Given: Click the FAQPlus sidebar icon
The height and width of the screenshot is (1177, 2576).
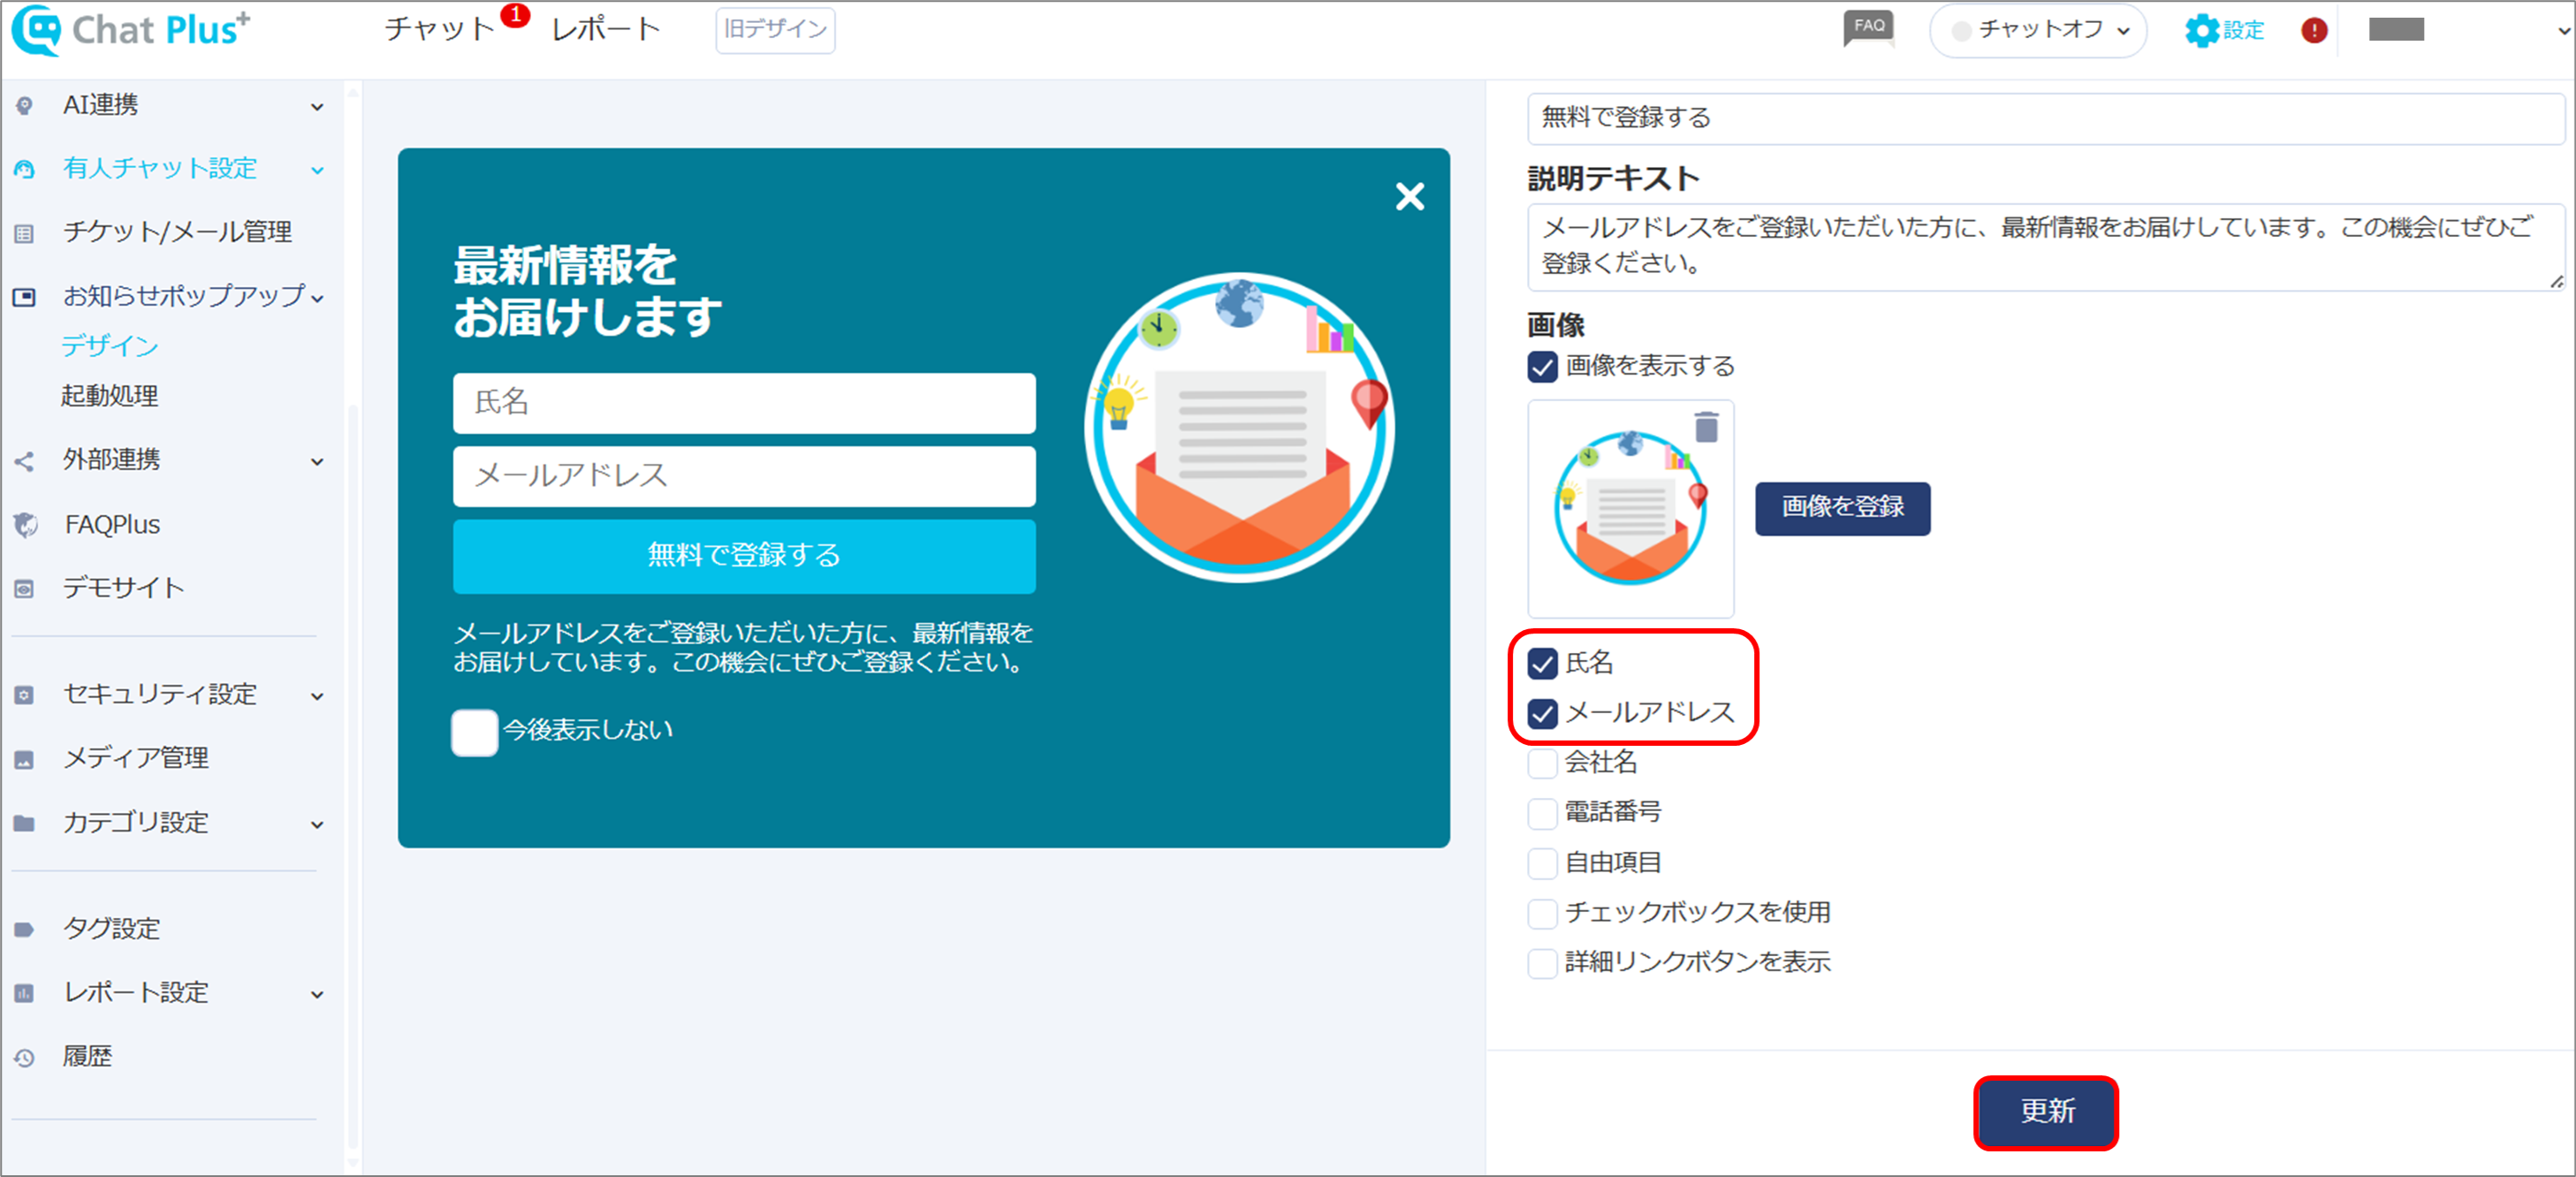Looking at the screenshot, I should [x=25, y=525].
